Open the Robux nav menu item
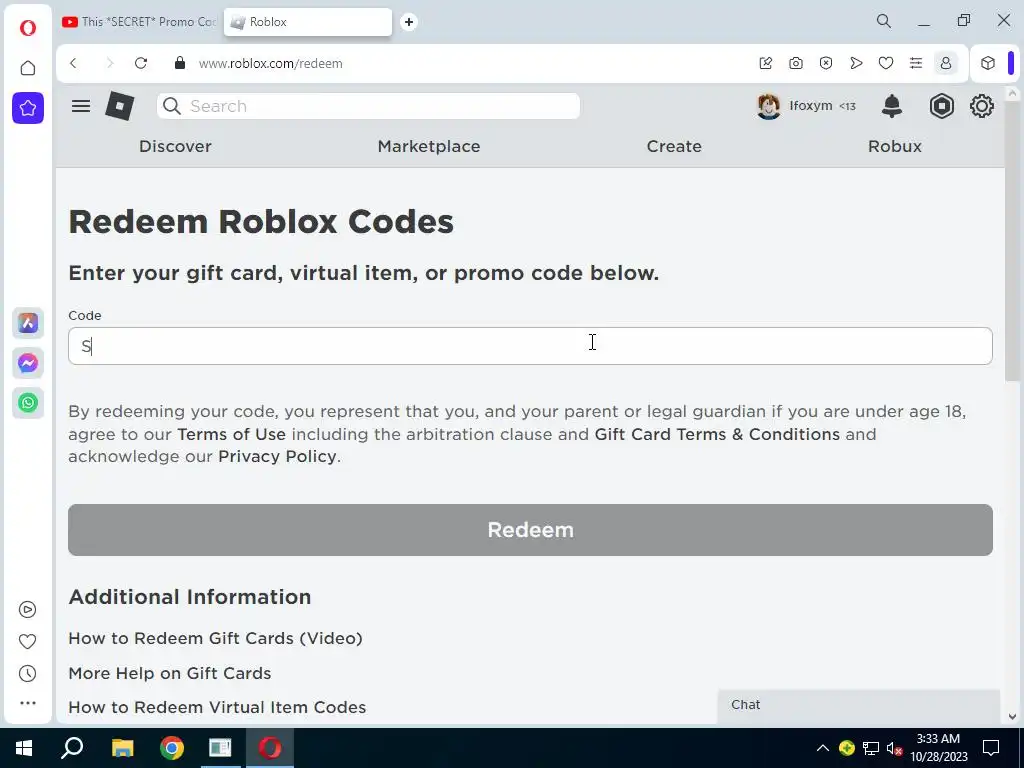The height and width of the screenshot is (768, 1024). click(x=895, y=146)
